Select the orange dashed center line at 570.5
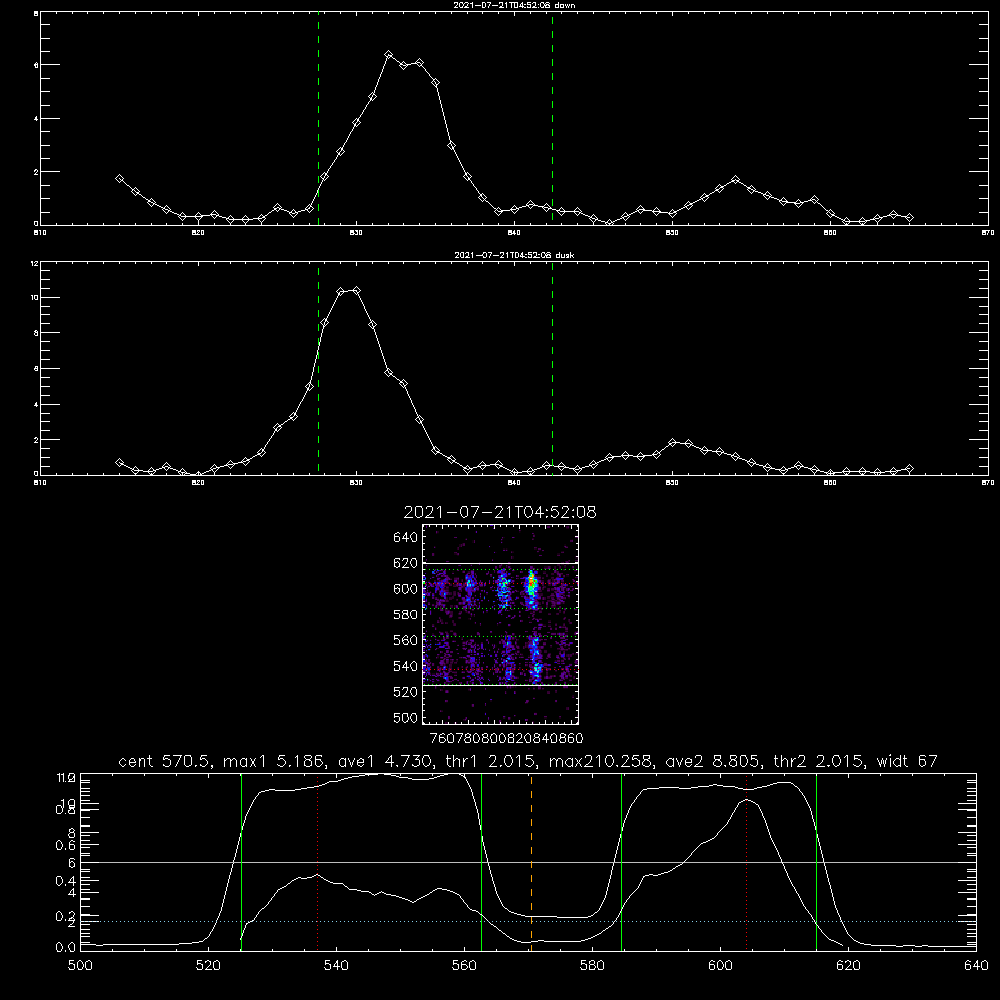The height and width of the screenshot is (1000, 1000). 531,861
